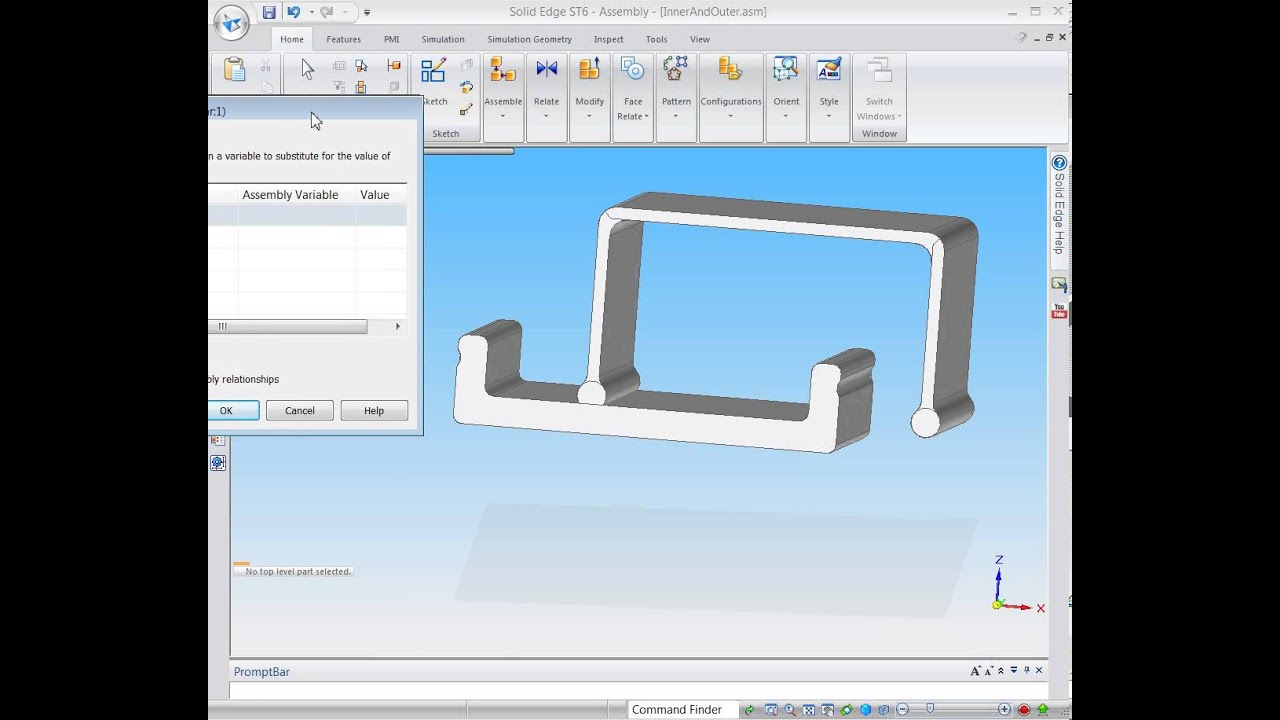Expand the Assemble dropdown arrow
This screenshot has width=1280, height=720.
tap(503, 116)
